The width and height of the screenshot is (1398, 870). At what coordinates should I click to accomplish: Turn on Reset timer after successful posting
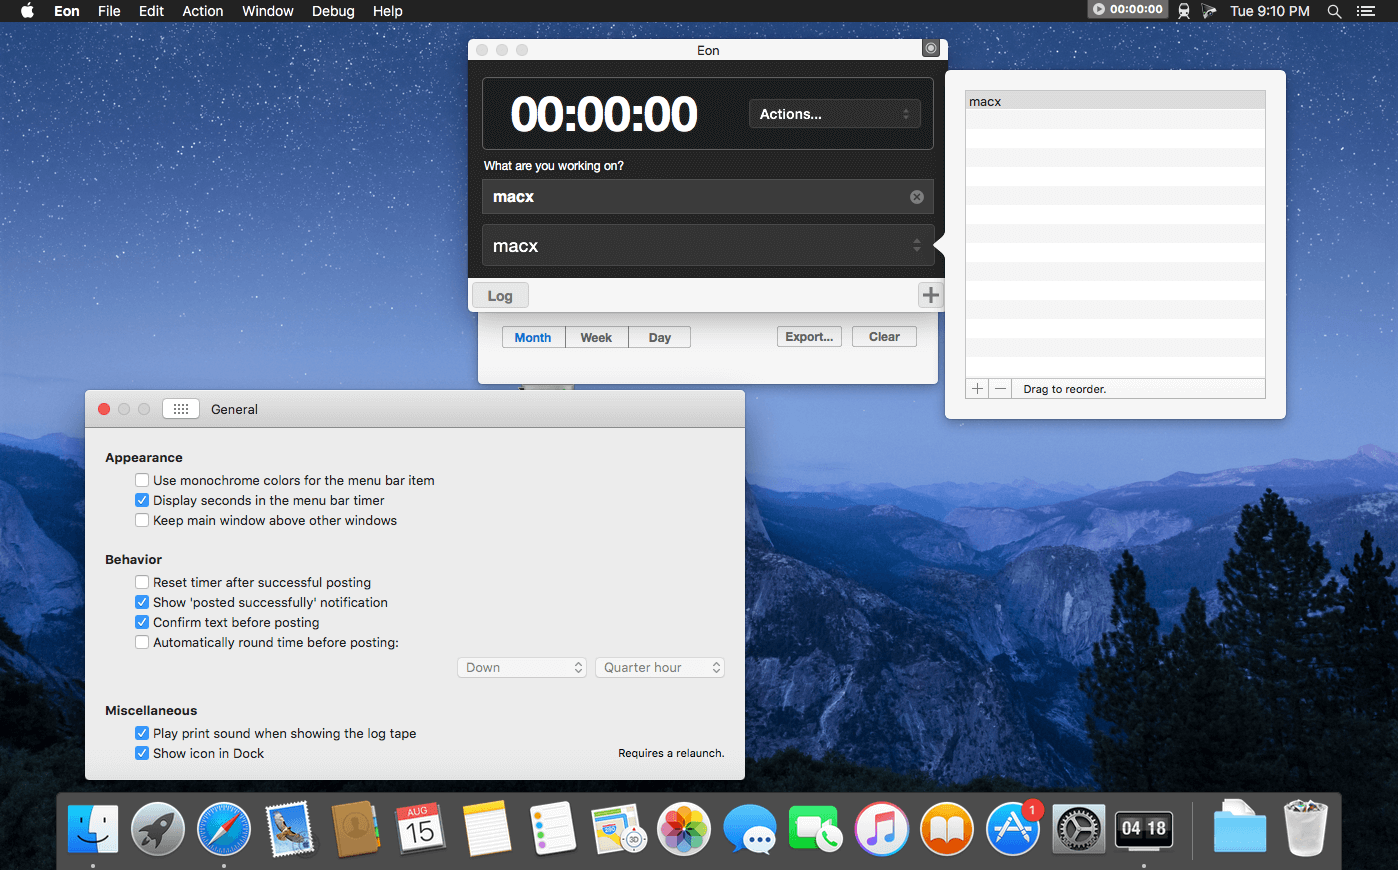pos(142,583)
